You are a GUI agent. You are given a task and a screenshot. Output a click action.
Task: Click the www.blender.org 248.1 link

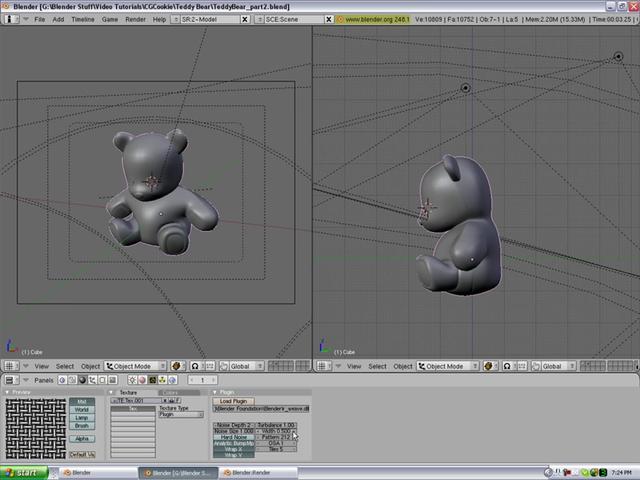pyautogui.click(x=373, y=19)
